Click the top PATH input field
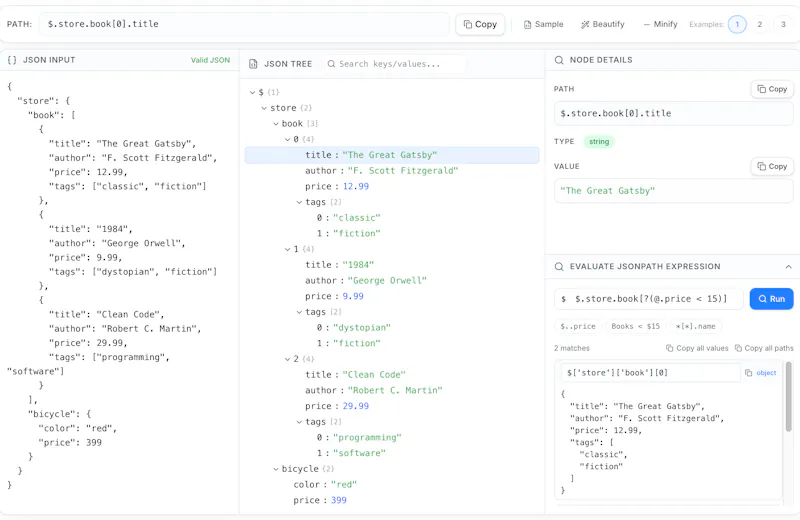This screenshot has width=800, height=520. point(244,24)
